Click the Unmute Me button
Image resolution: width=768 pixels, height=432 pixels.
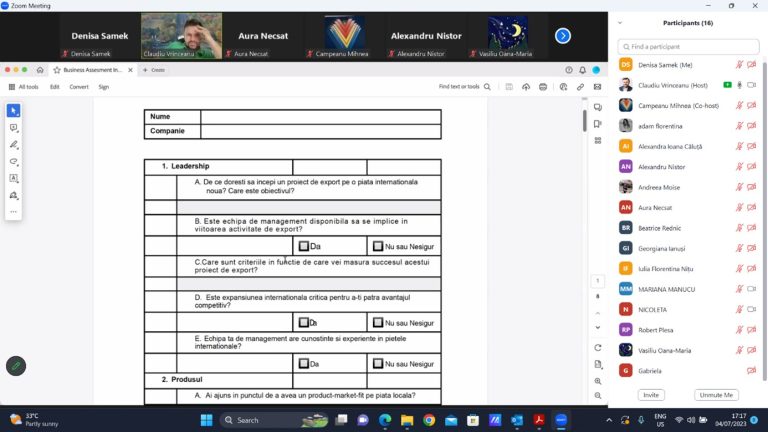click(x=716, y=395)
